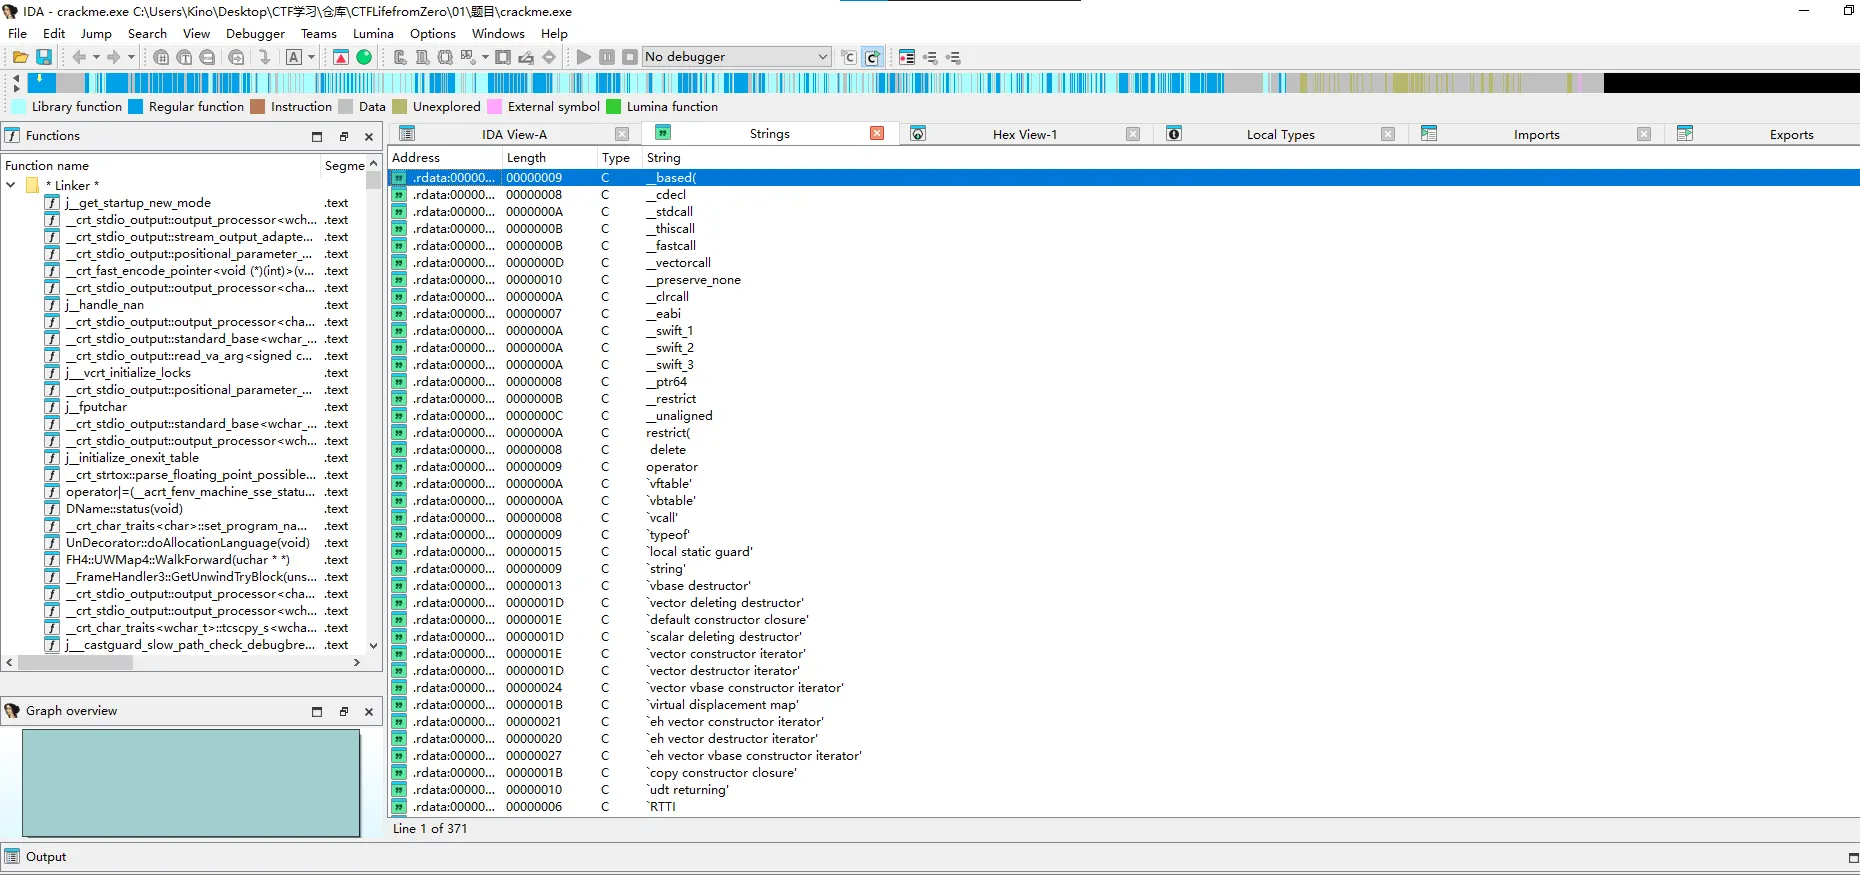
Task: Save database with the floppy disk icon
Action: pyautogui.click(x=44, y=57)
